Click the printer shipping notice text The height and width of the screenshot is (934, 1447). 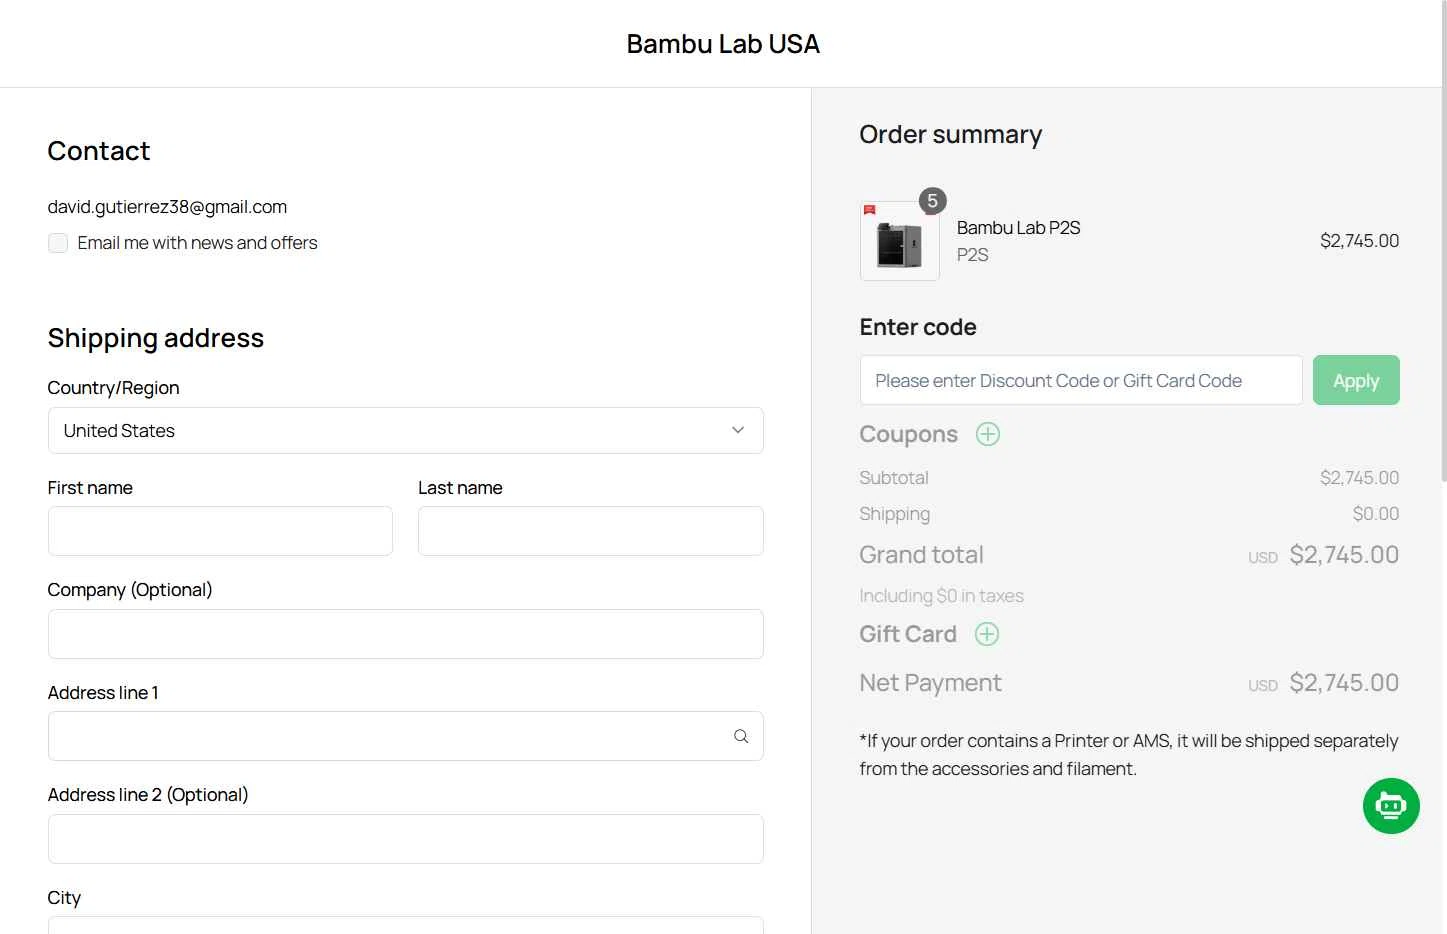point(1129,755)
